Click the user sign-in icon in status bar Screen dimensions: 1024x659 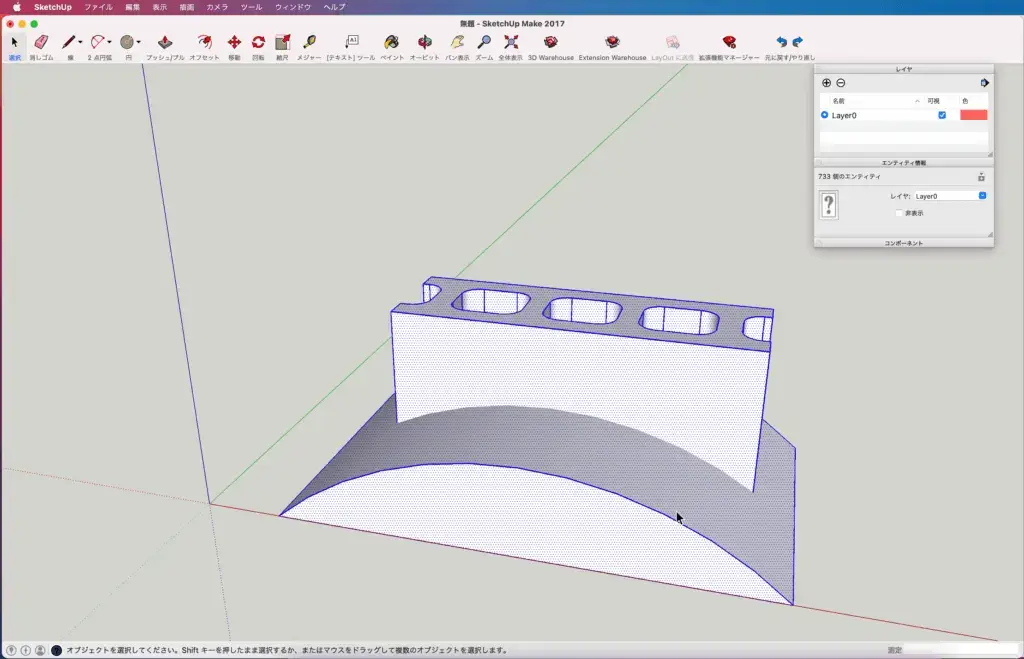[x=40, y=650]
